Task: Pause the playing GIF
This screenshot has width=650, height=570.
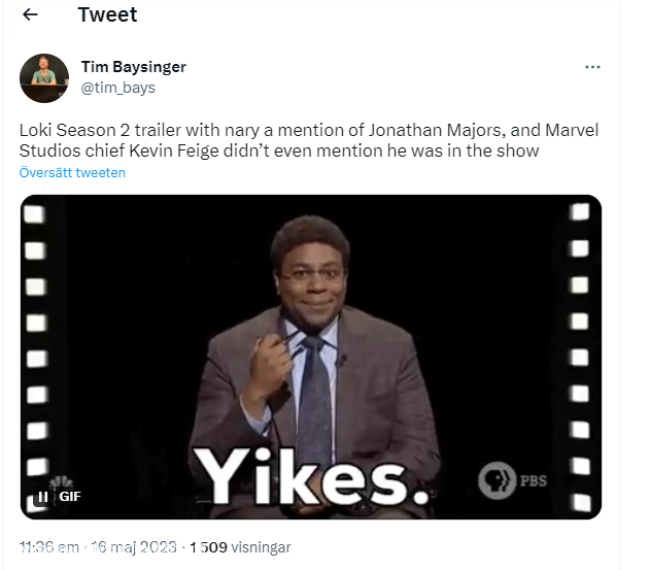Action: (x=43, y=496)
